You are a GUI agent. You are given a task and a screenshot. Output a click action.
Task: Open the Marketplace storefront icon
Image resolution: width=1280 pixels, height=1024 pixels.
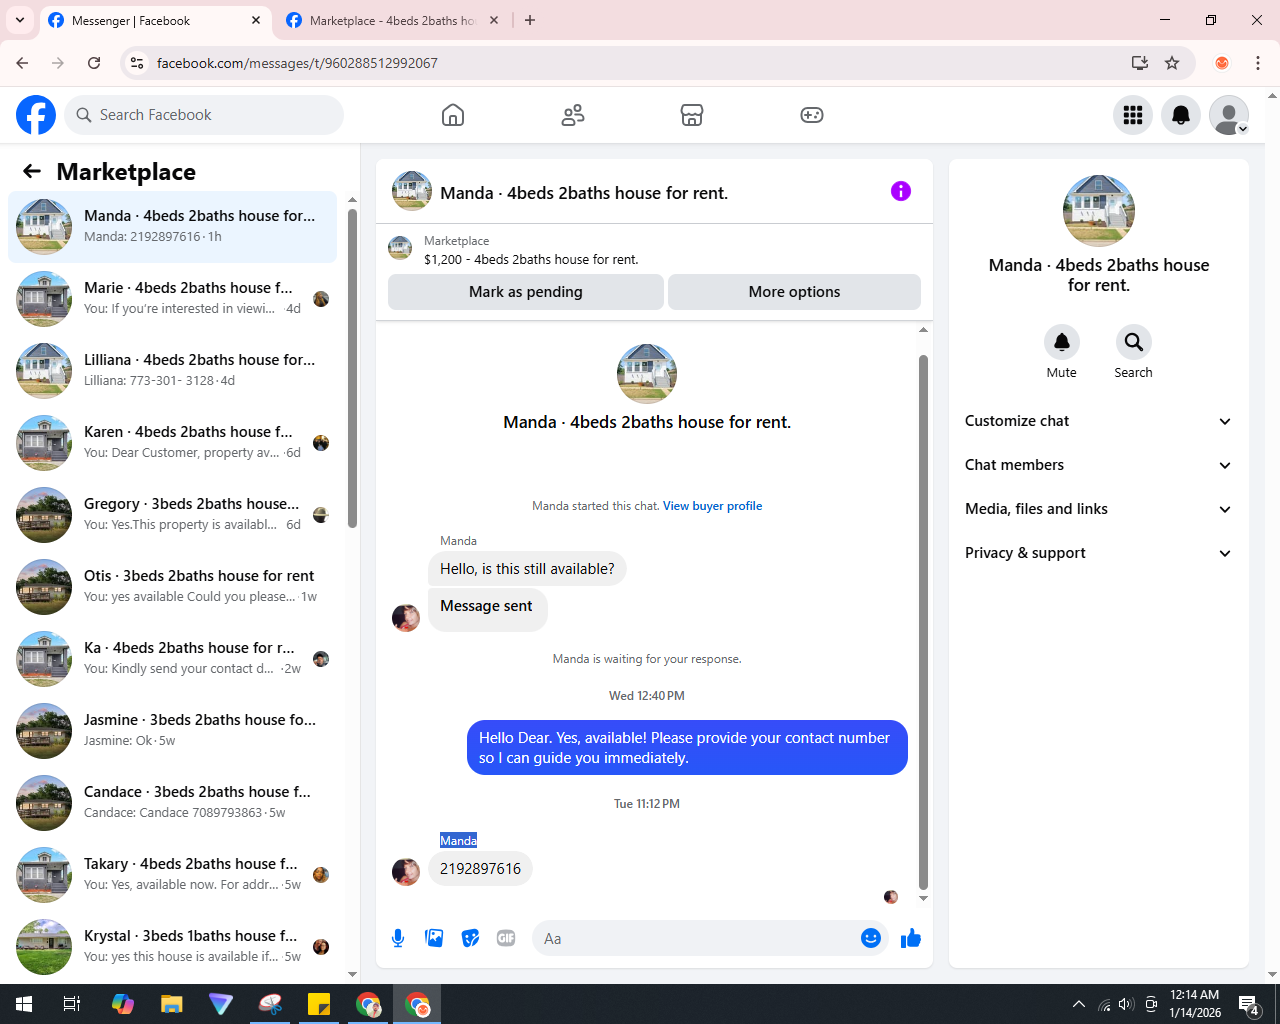point(692,115)
